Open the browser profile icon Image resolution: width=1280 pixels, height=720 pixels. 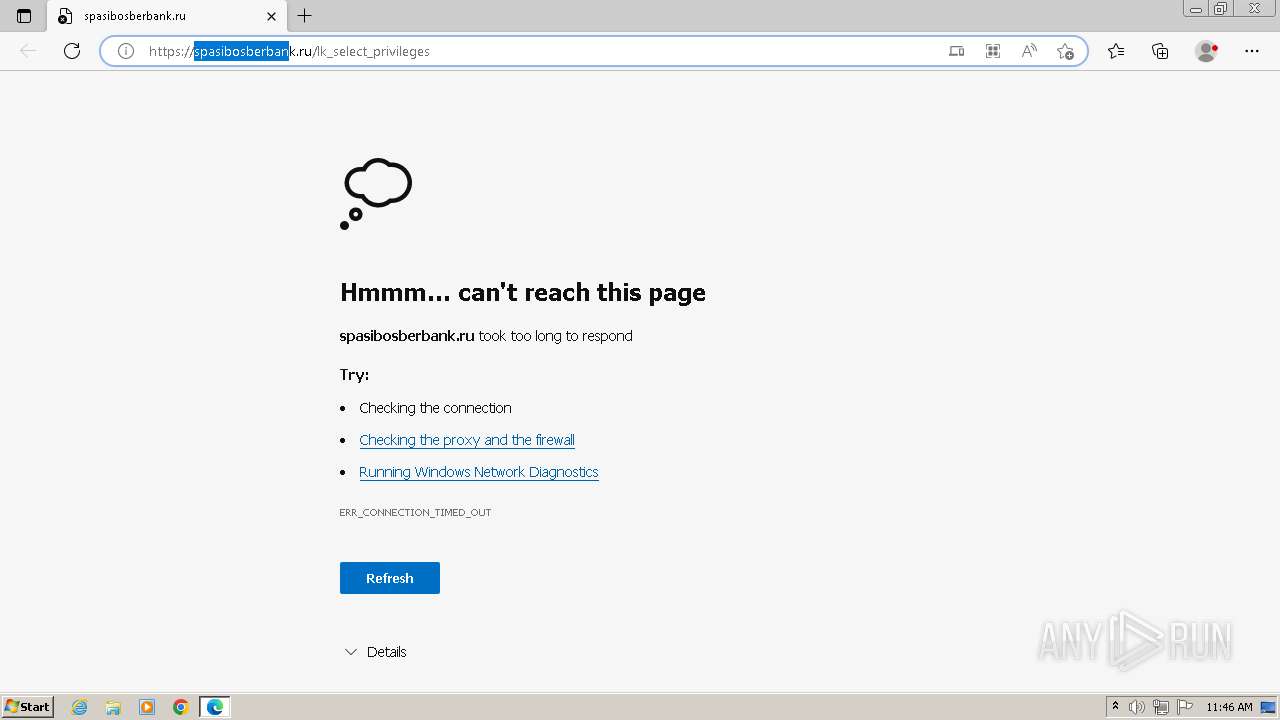1207,51
